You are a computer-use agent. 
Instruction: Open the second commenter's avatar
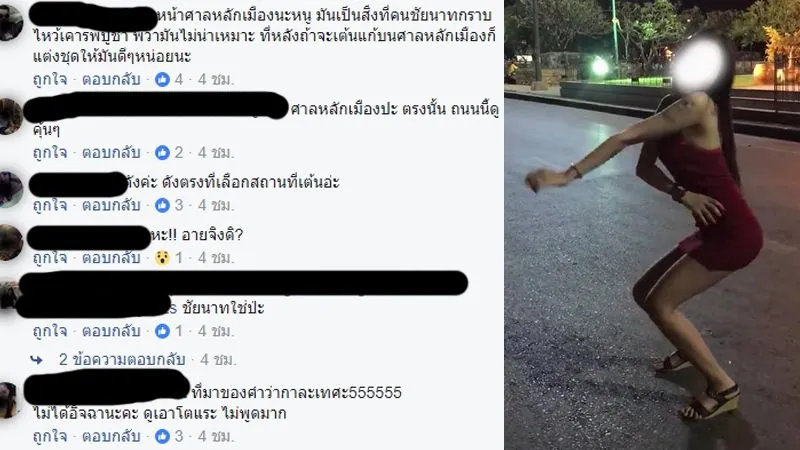10,117
